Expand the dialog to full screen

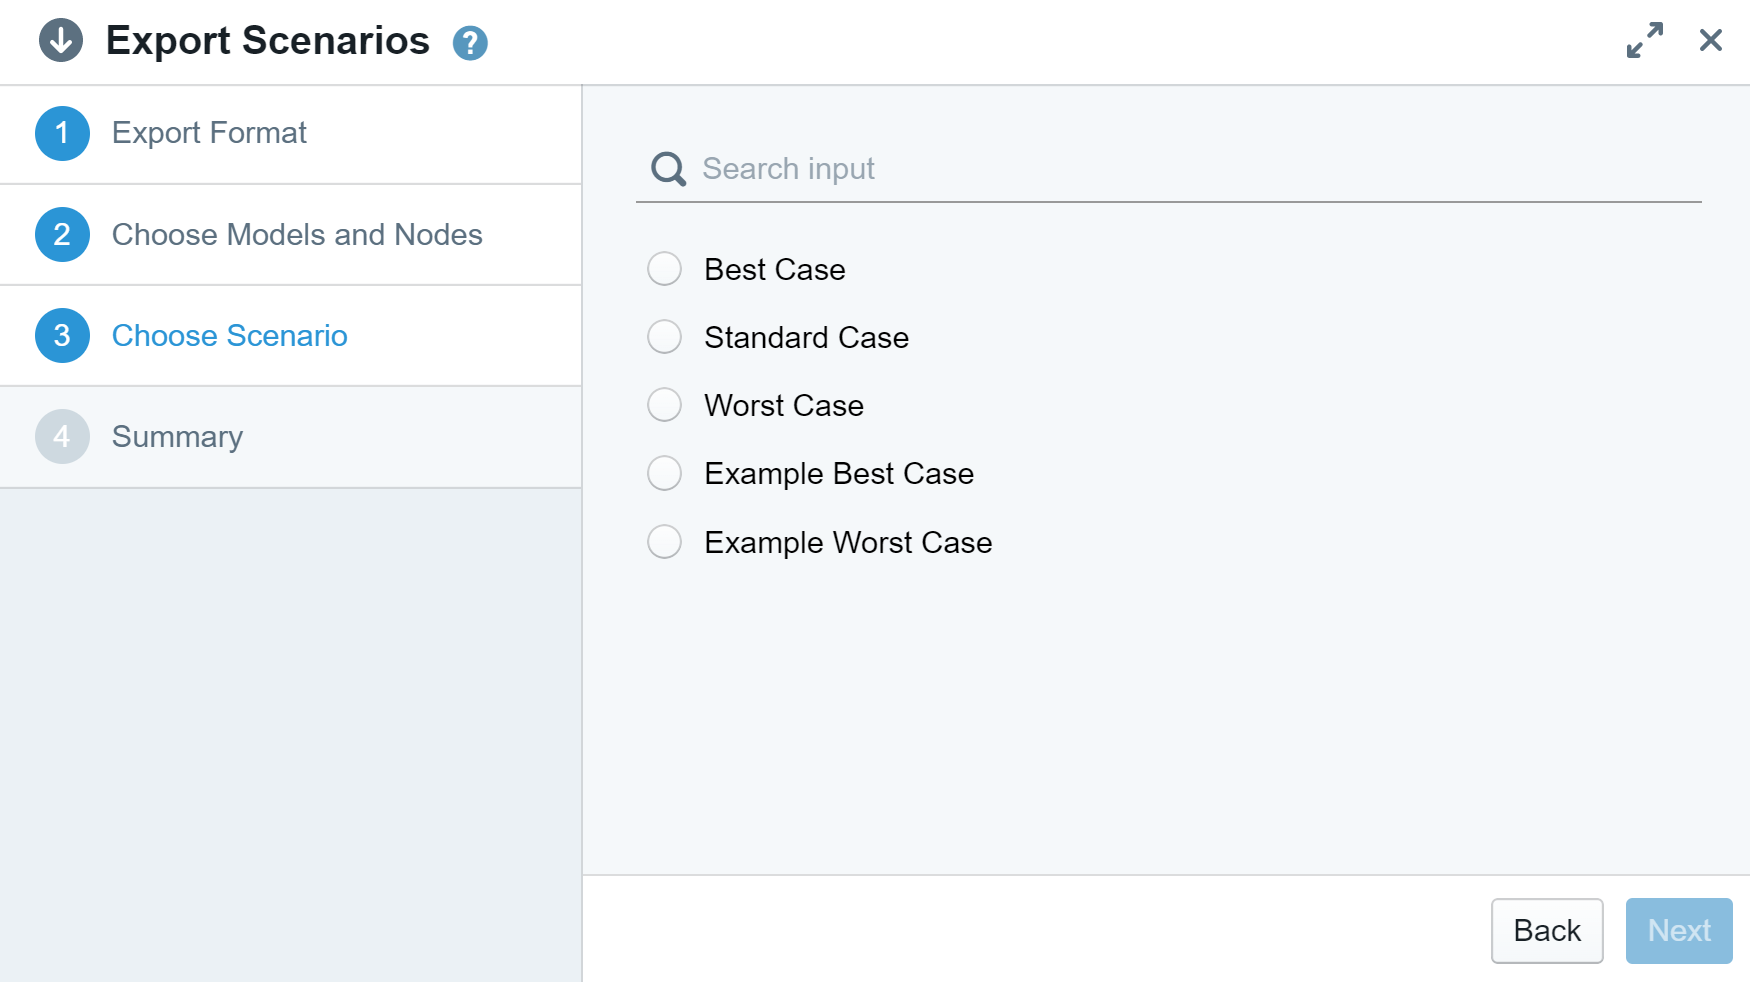[x=1644, y=41]
